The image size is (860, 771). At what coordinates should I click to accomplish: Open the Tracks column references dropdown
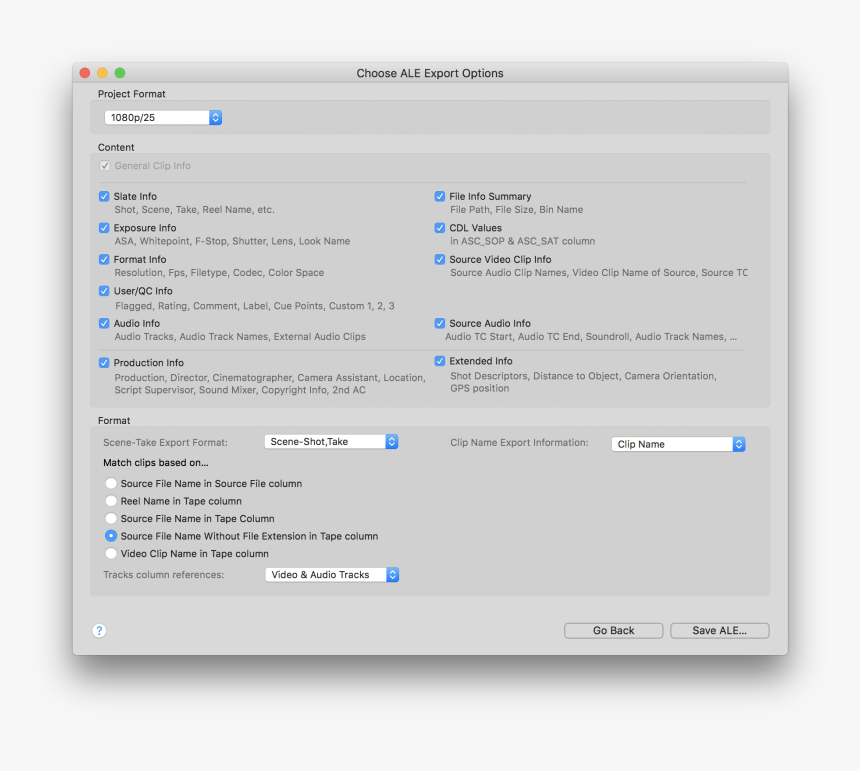pyautogui.click(x=332, y=574)
